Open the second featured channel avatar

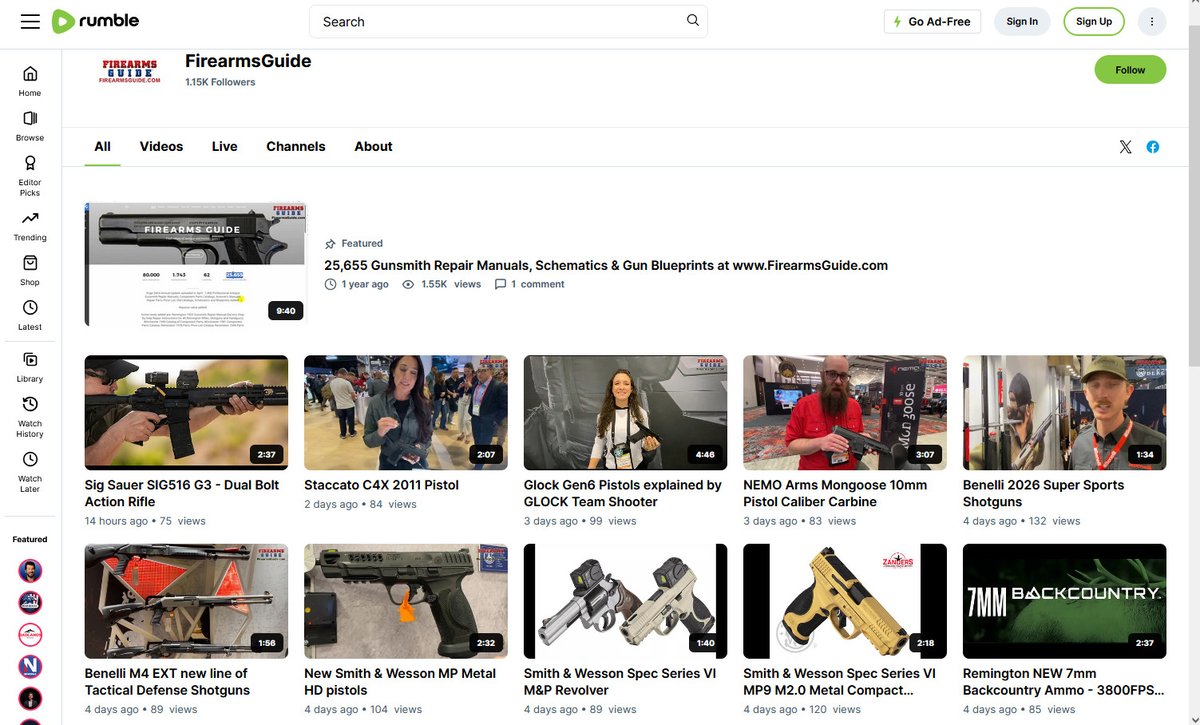click(30, 602)
